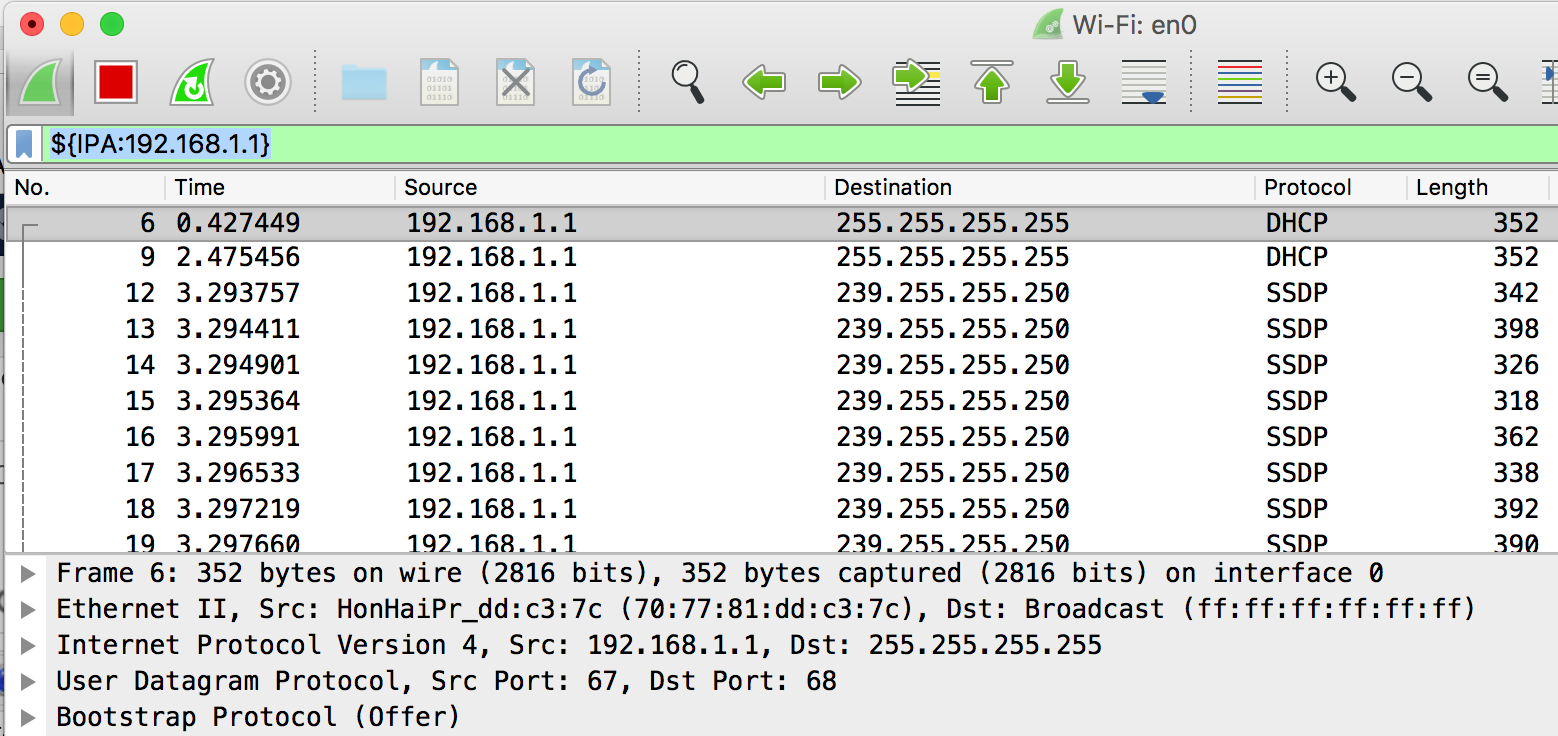Open capture options gear icon
The height and width of the screenshot is (736, 1558).
point(268,82)
